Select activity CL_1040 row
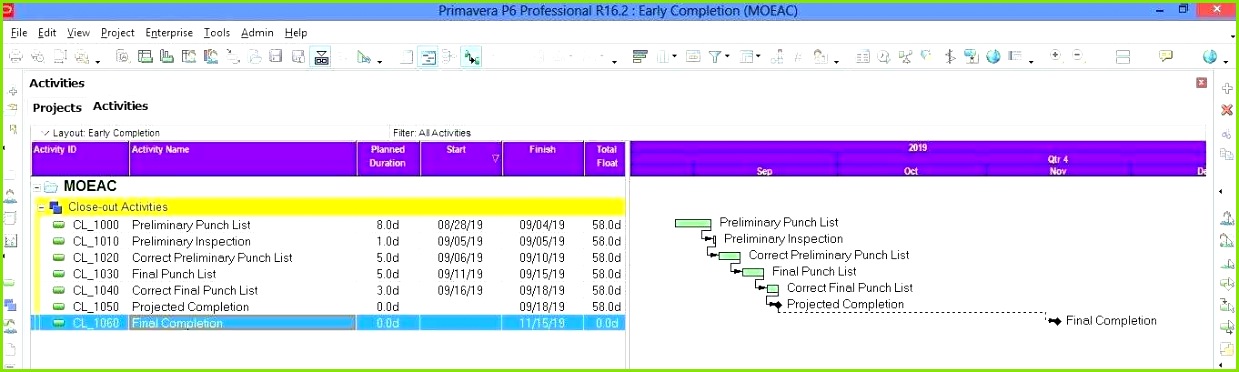The image size is (1239, 372). coord(328,290)
